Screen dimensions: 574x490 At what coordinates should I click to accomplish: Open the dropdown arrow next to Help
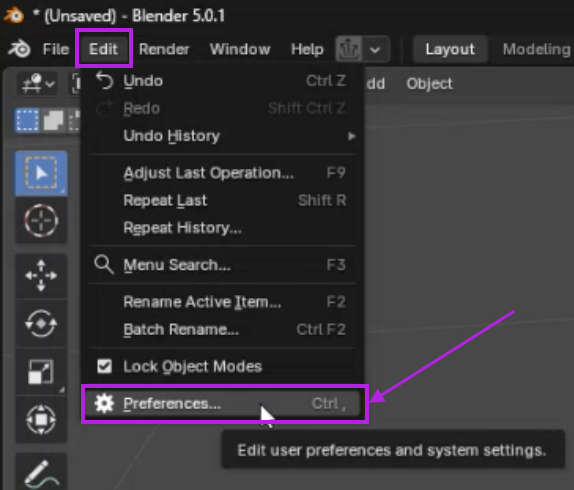[x=375, y=49]
